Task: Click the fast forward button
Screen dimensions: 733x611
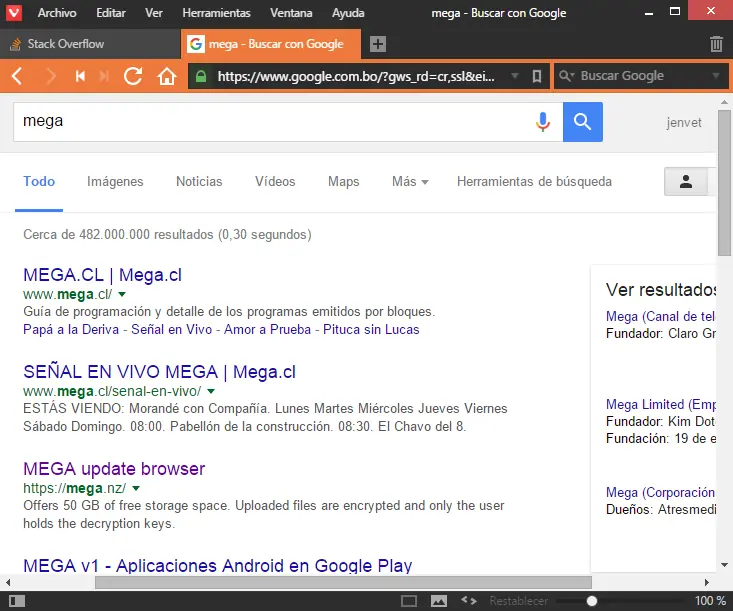Action: click(104, 76)
